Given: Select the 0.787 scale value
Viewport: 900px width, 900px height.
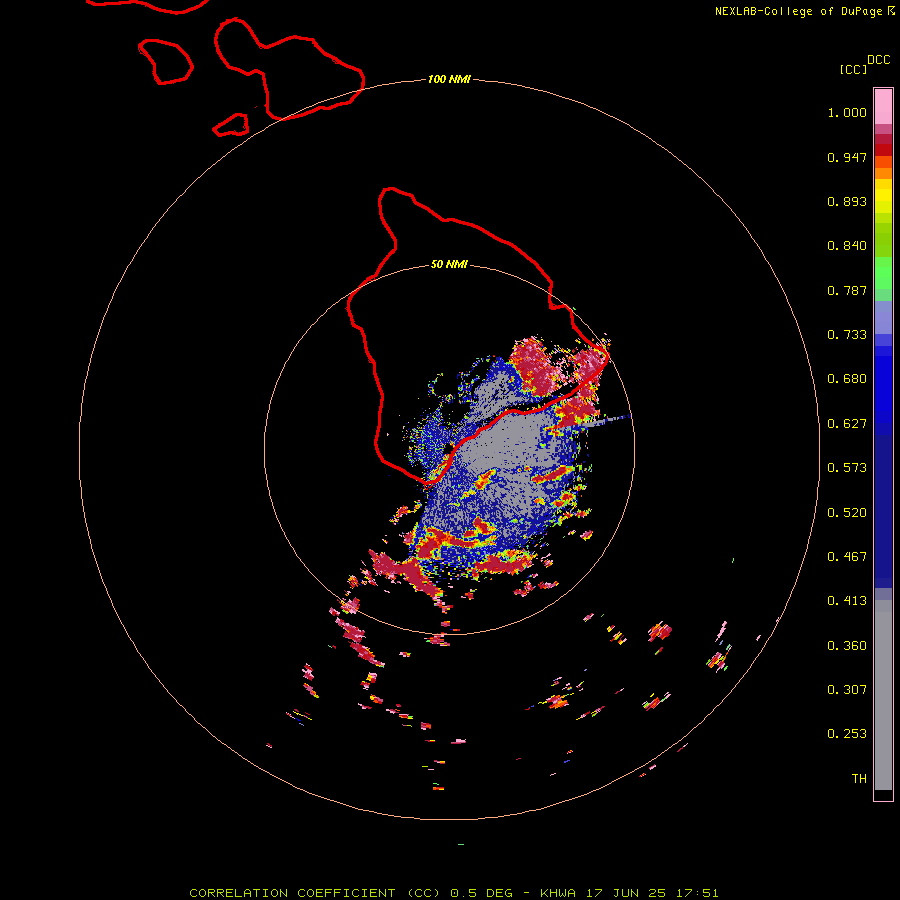Looking at the screenshot, I should [847, 290].
